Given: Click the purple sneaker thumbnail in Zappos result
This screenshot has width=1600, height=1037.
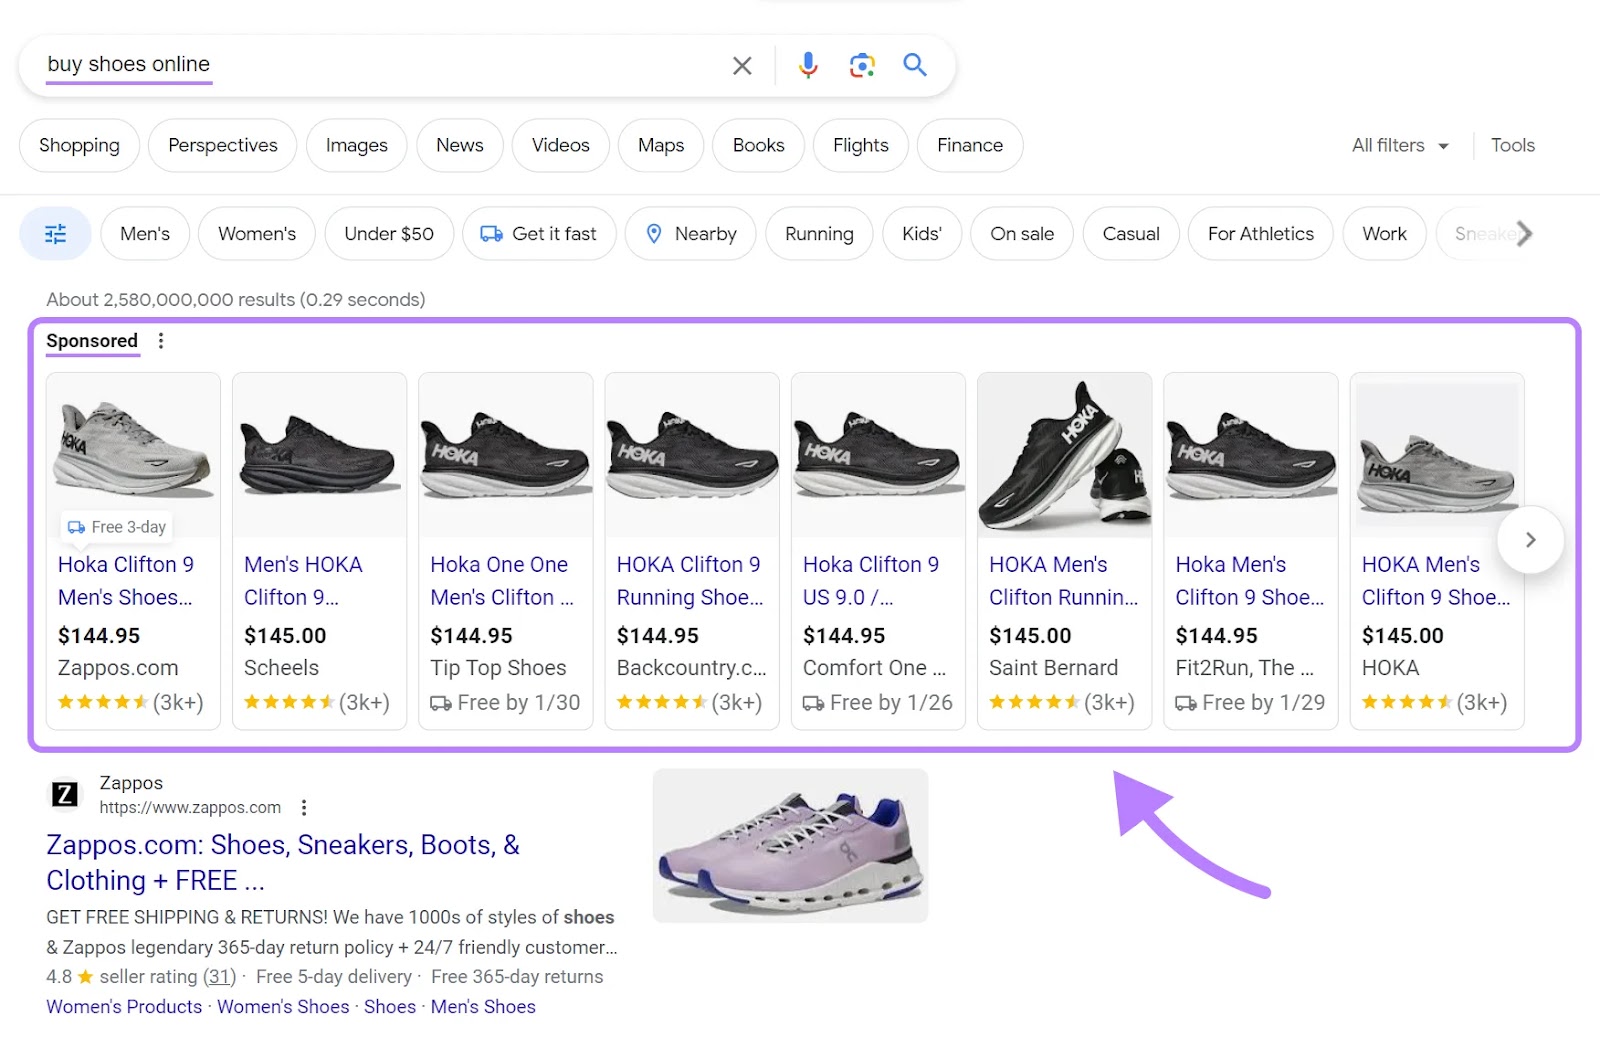Looking at the screenshot, I should [x=790, y=845].
